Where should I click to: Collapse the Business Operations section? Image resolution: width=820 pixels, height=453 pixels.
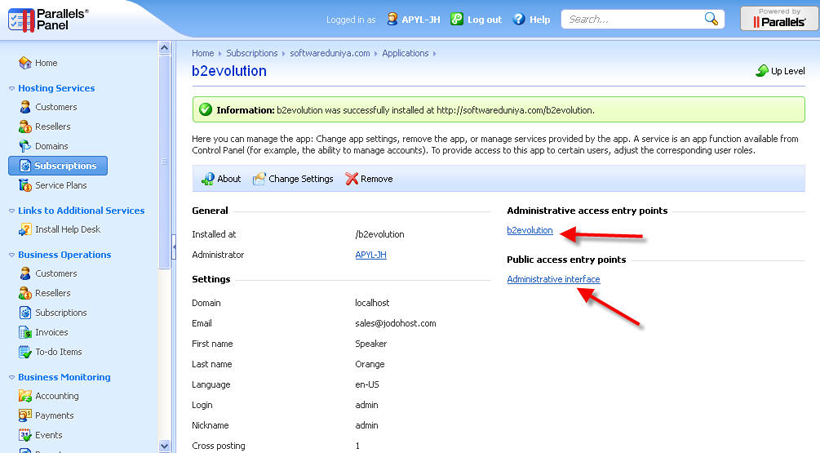(x=12, y=255)
